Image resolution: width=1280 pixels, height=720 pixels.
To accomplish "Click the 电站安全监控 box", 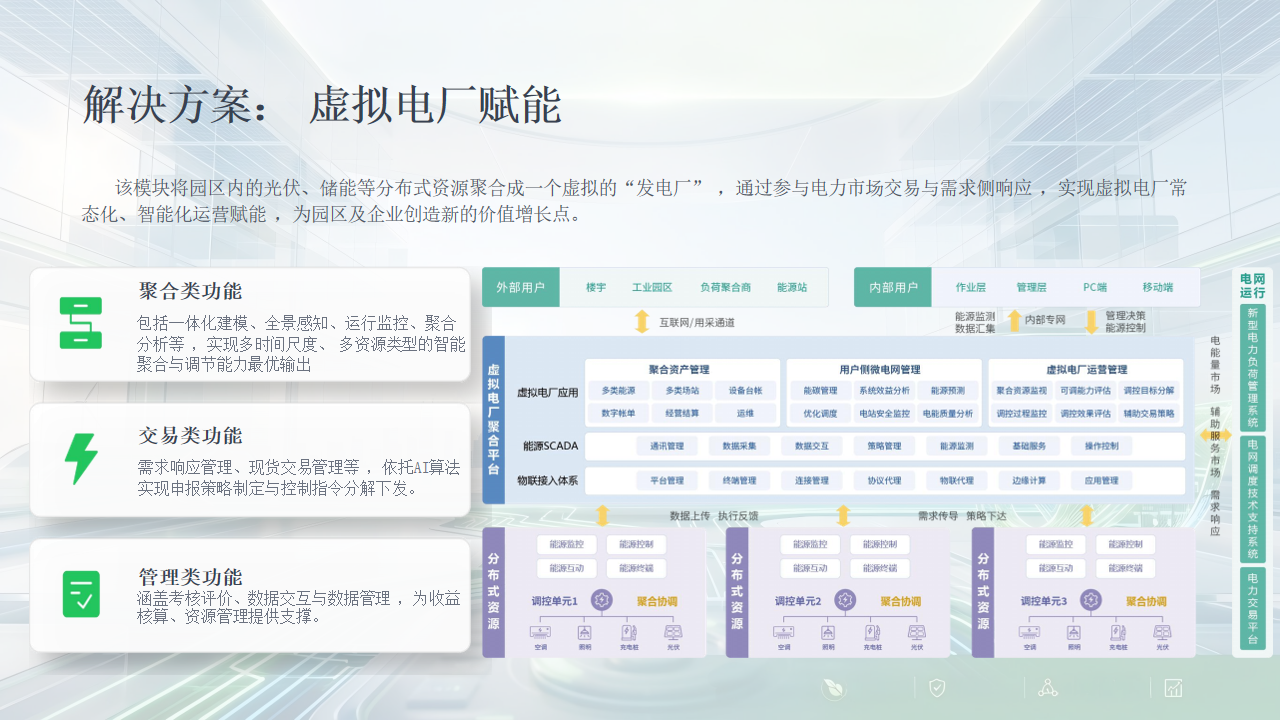I will 884,413.
